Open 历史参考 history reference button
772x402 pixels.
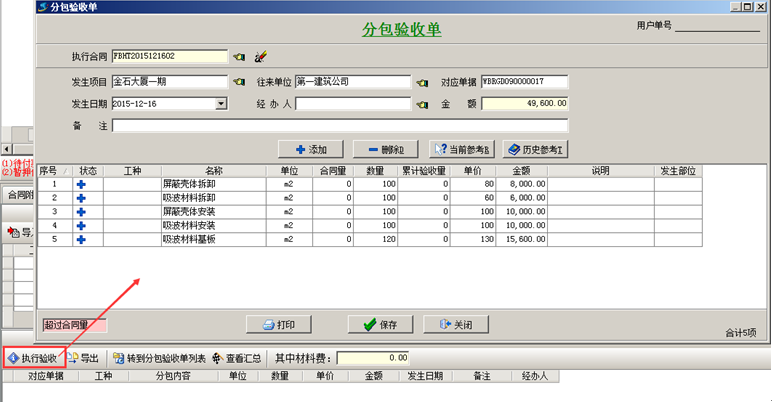[x=536, y=149]
